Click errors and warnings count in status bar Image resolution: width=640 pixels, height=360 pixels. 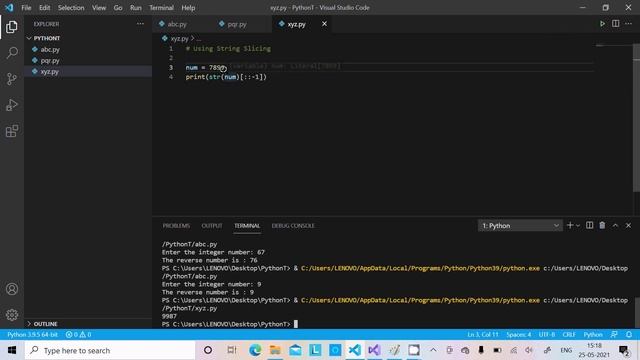(x=78, y=334)
